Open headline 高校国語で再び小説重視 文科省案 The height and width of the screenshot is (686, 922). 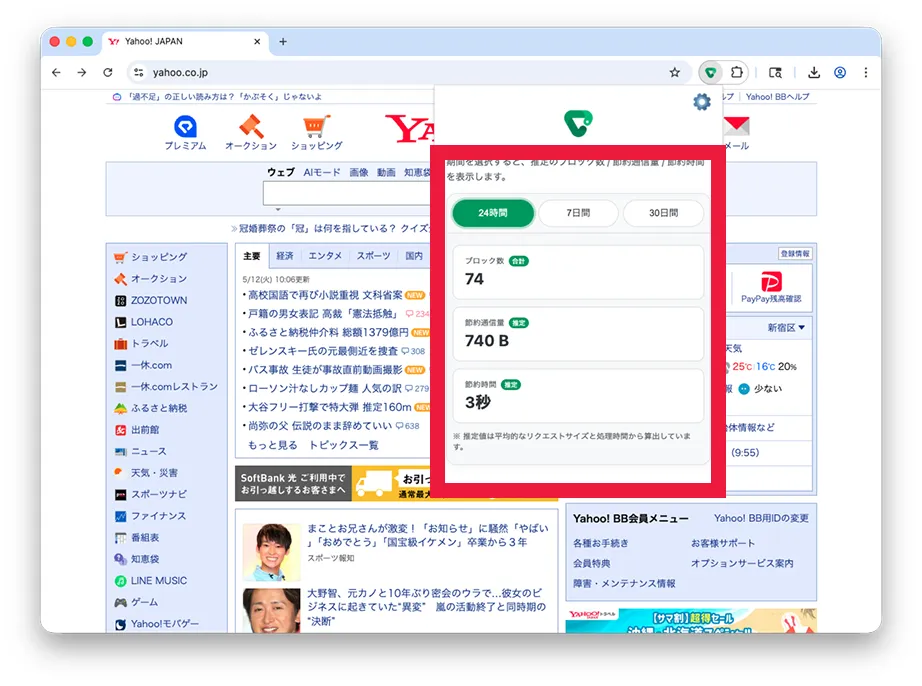click(x=325, y=295)
